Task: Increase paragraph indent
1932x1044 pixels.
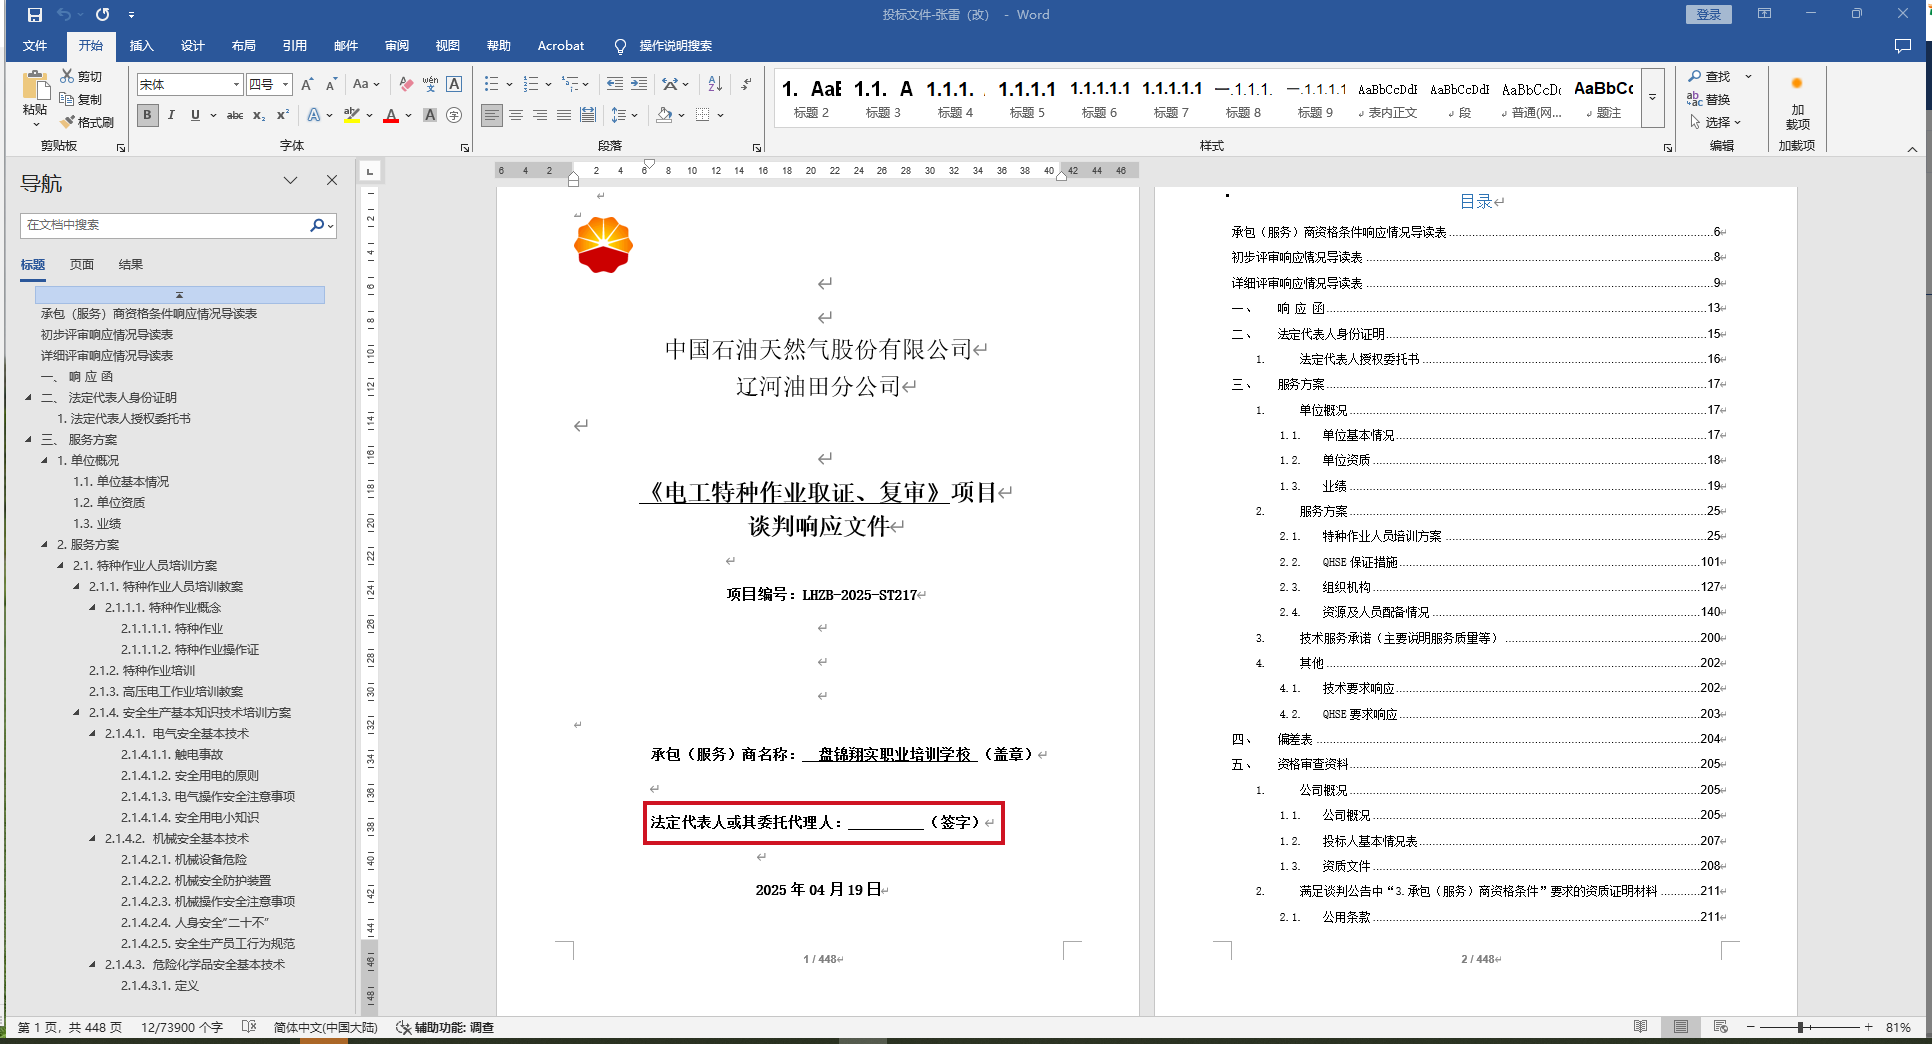Action: 639,84
